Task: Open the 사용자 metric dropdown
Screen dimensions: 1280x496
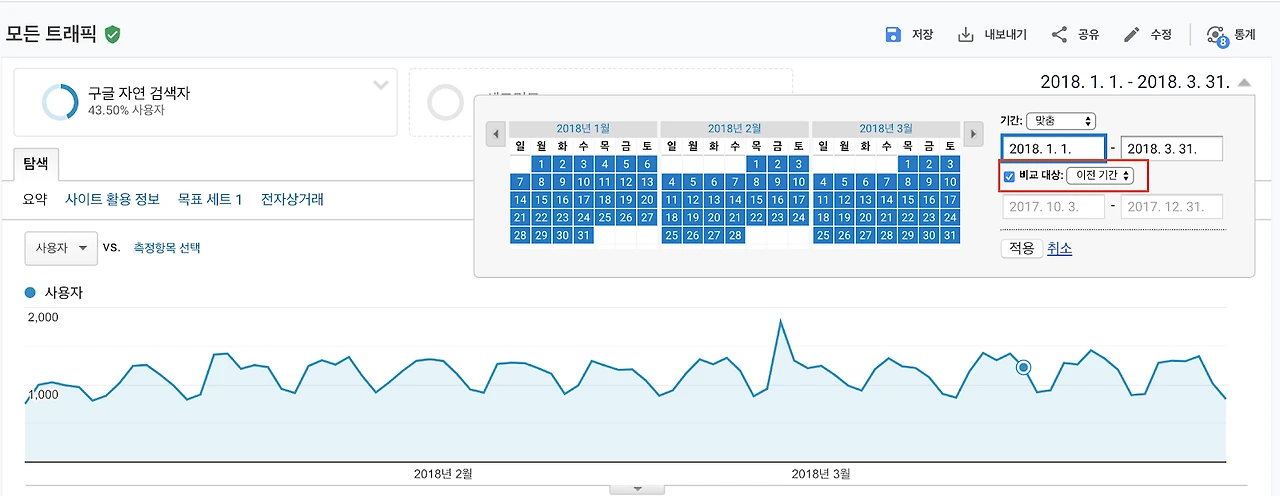Action: point(61,248)
